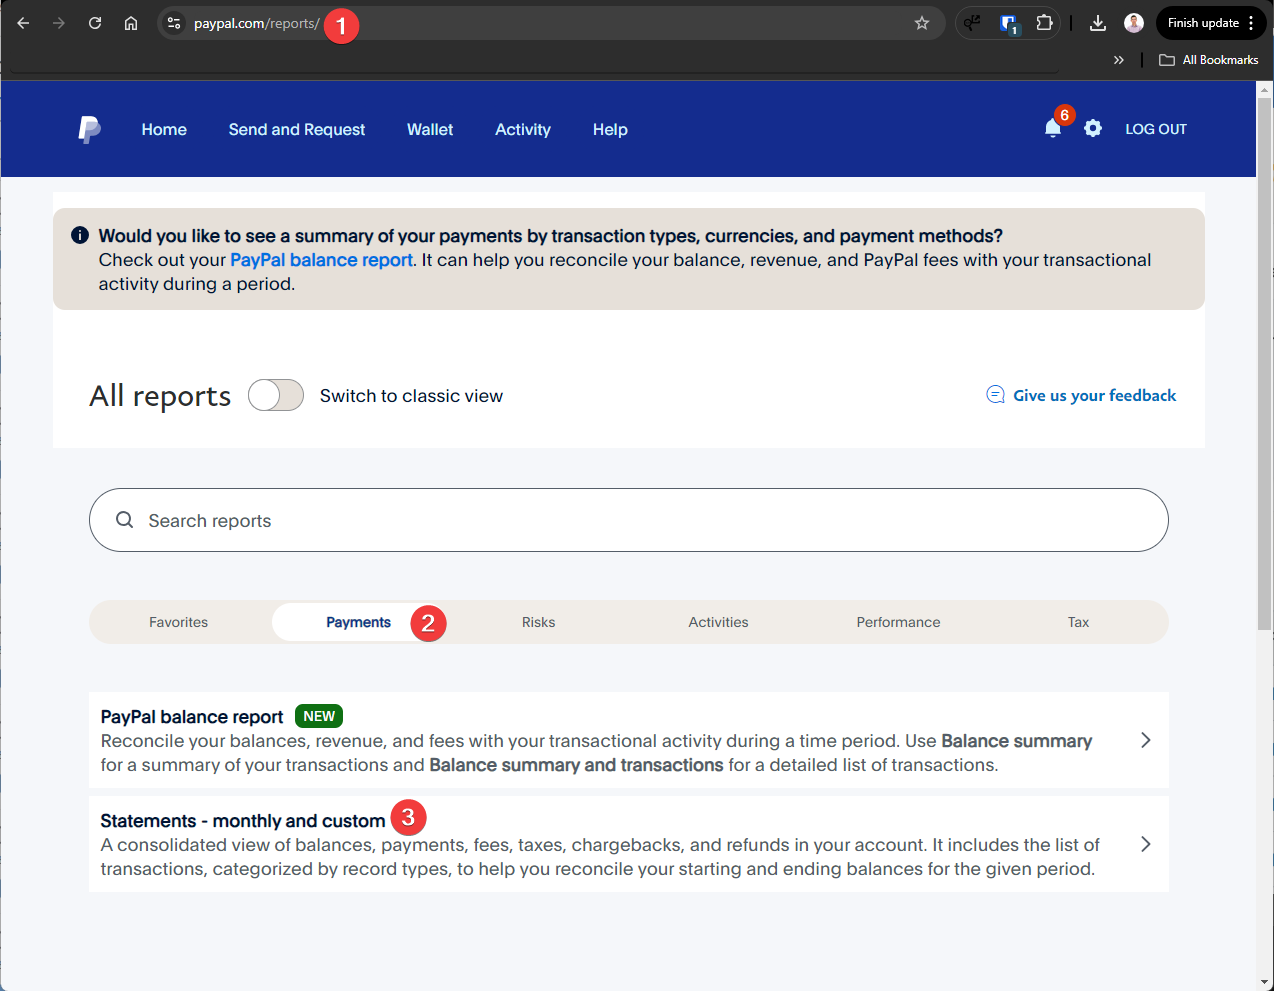Open the Help menu item
This screenshot has height=991, width=1274.
coord(610,130)
